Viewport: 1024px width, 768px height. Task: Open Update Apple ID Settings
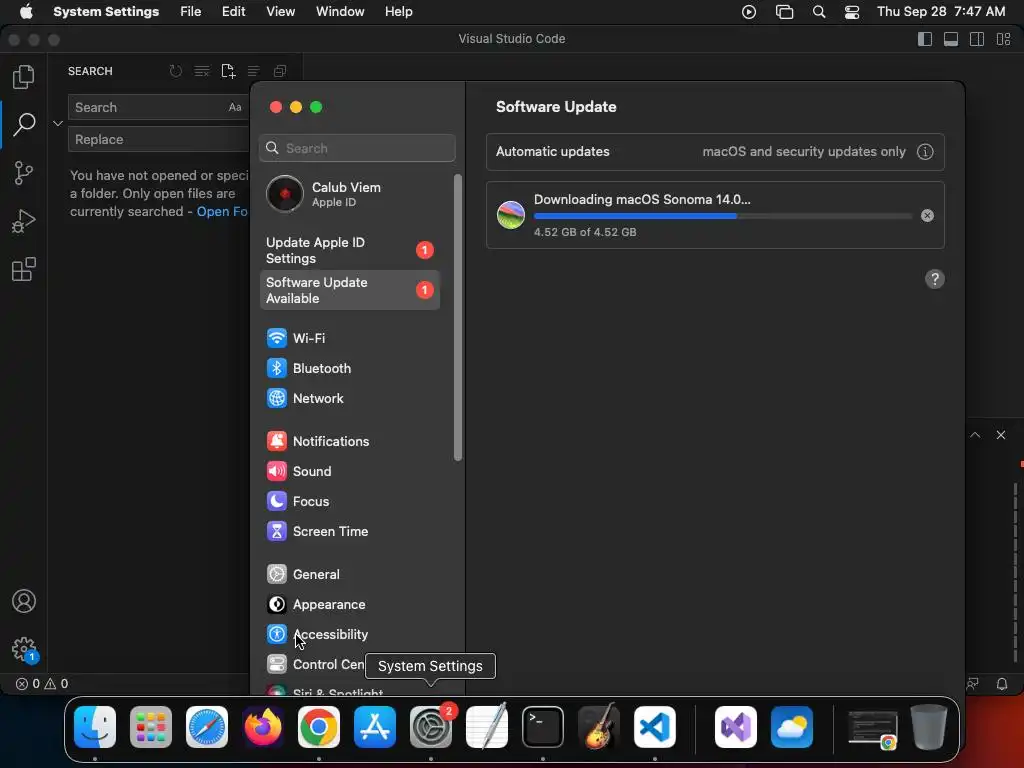(x=350, y=250)
